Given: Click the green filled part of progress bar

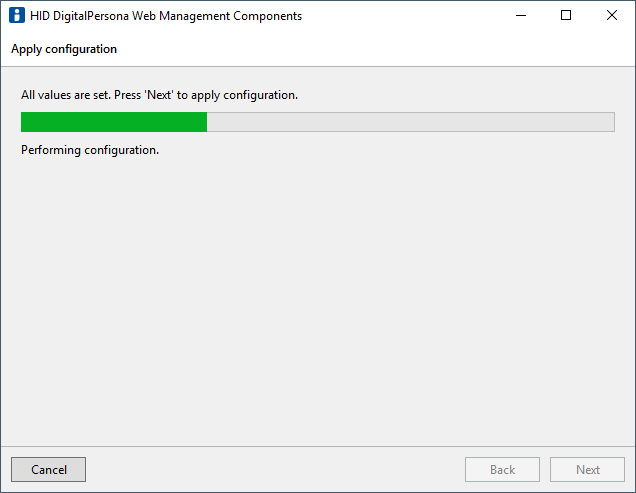Looking at the screenshot, I should click(113, 122).
